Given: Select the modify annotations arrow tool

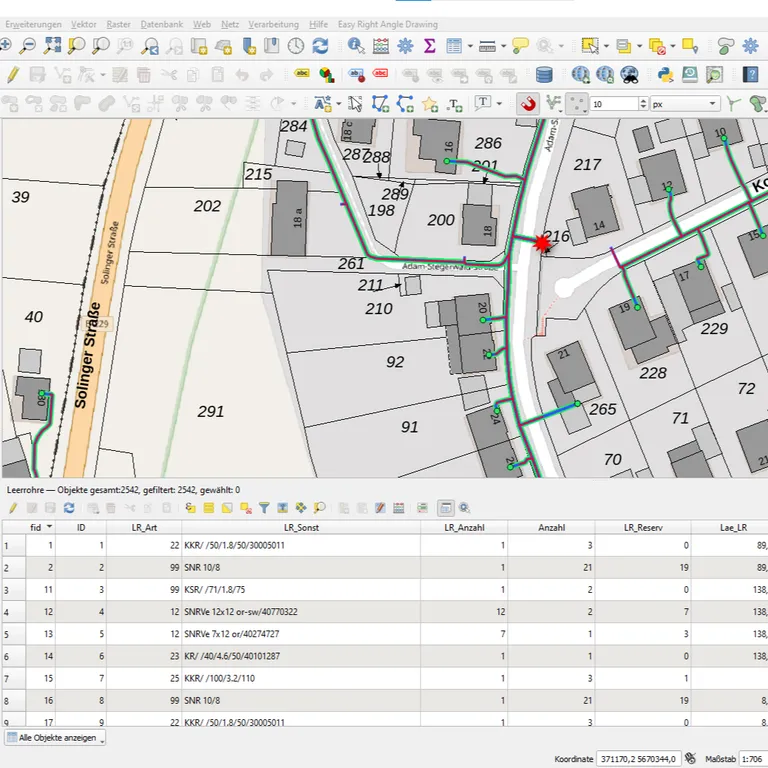Looking at the screenshot, I should click(x=355, y=104).
